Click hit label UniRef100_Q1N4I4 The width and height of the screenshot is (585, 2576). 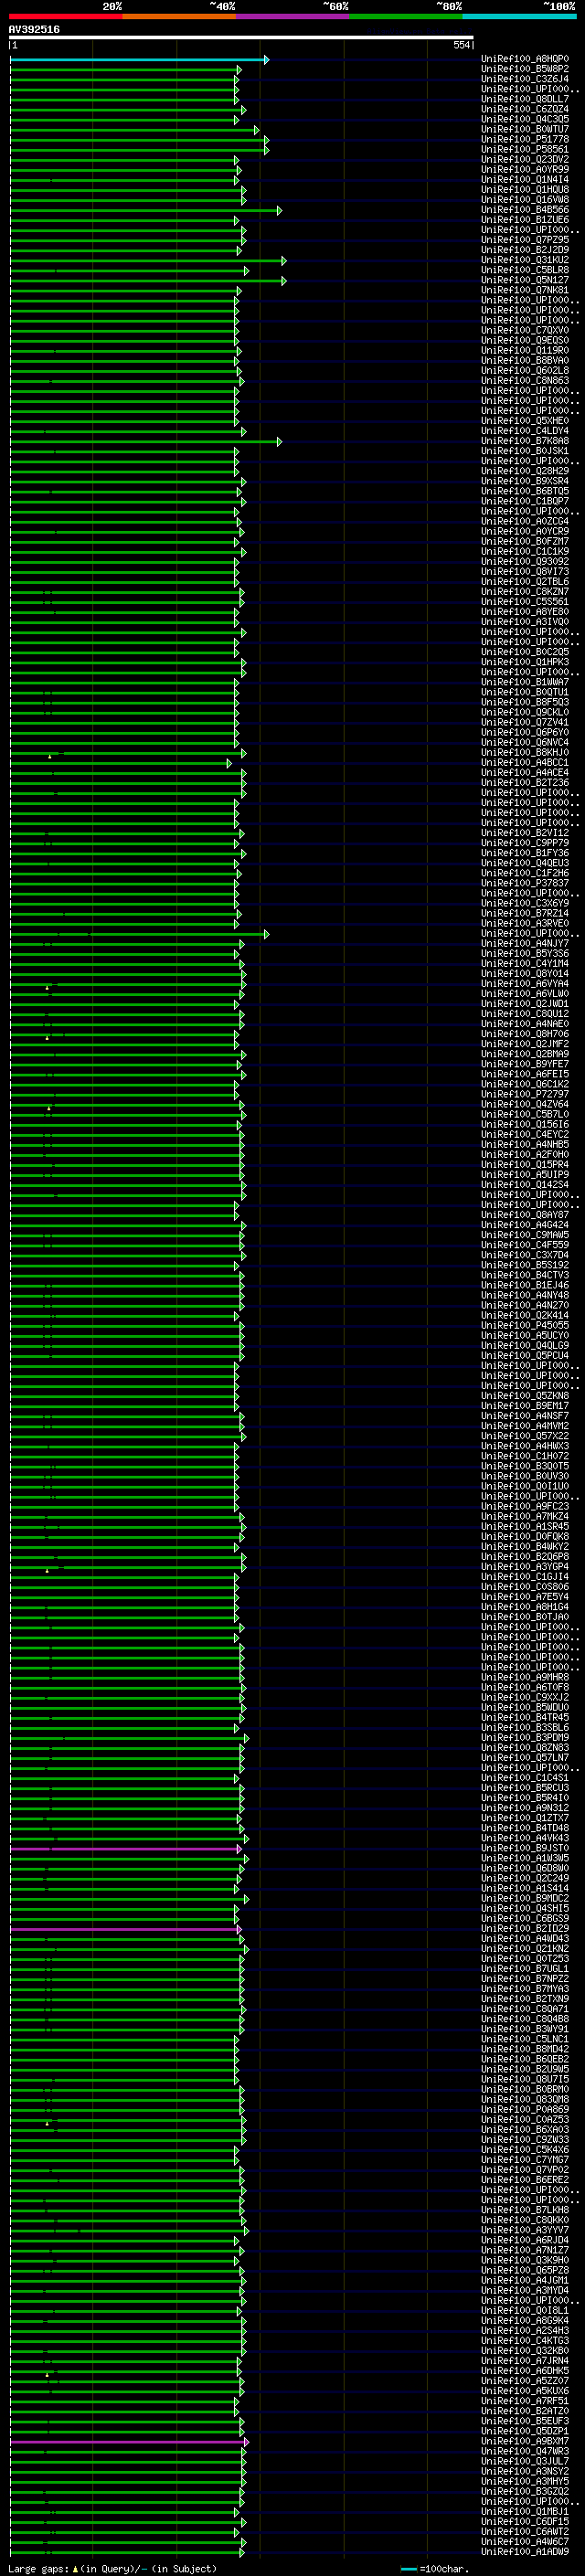(525, 179)
